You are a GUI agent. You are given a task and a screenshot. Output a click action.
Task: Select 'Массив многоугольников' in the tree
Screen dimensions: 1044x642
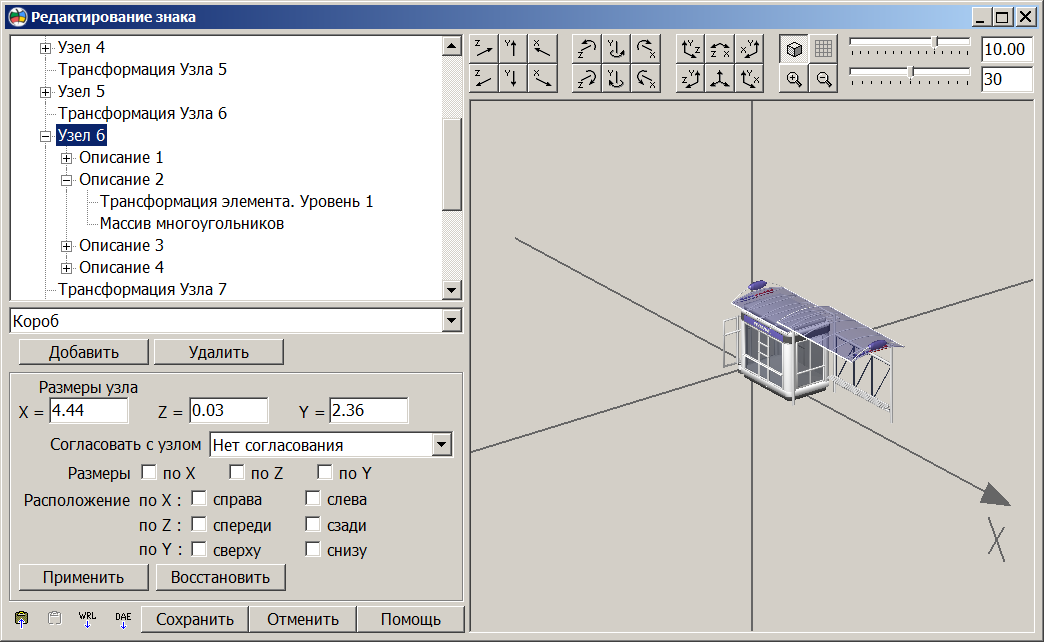pos(192,224)
